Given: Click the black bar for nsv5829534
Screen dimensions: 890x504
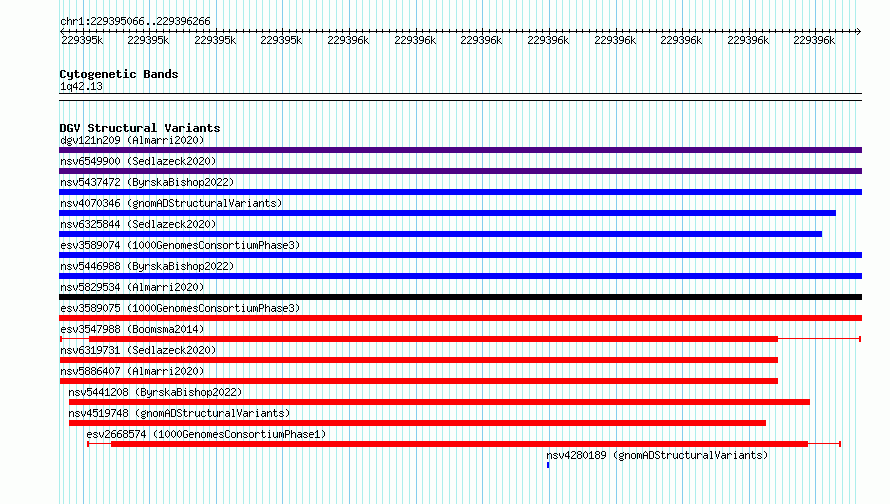Looking at the screenshot, I should point(460,297).
